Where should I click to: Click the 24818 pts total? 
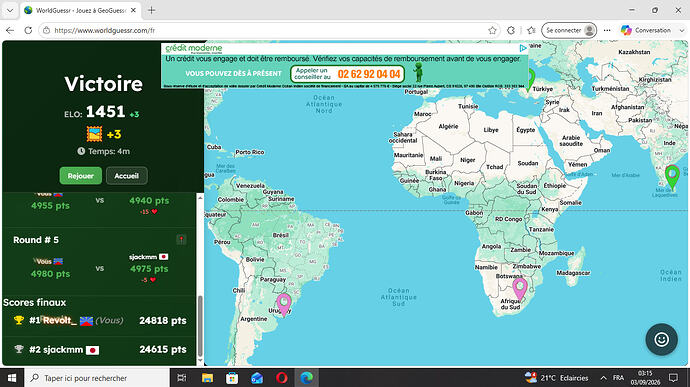163,321
